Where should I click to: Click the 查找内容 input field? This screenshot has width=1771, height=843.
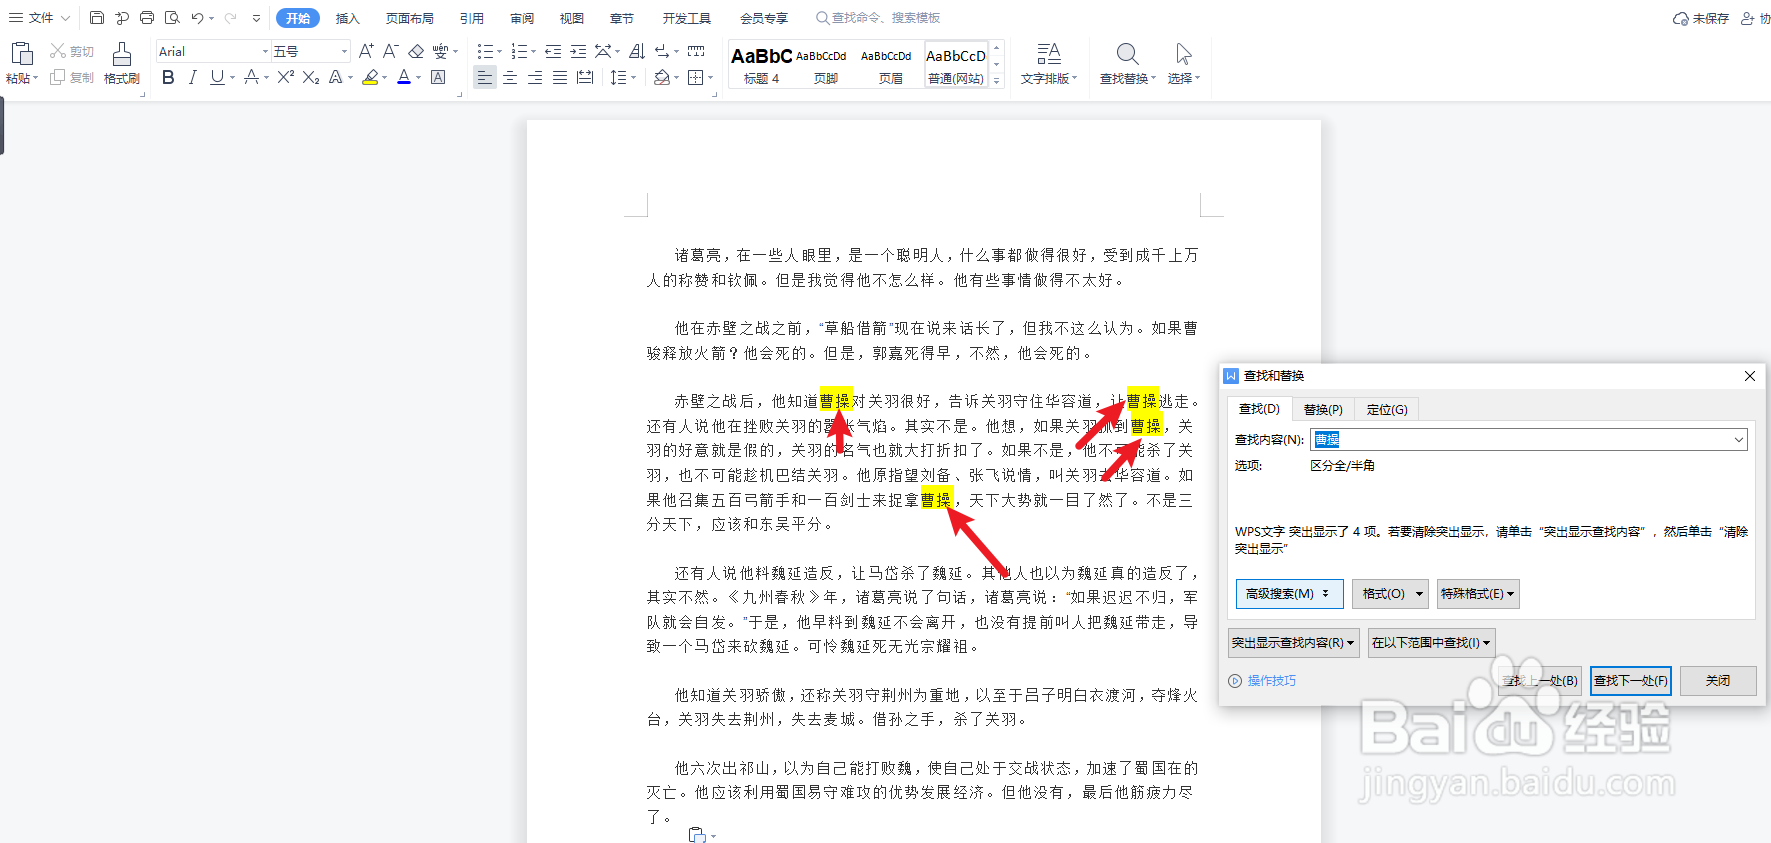[x=1529, y=439]
